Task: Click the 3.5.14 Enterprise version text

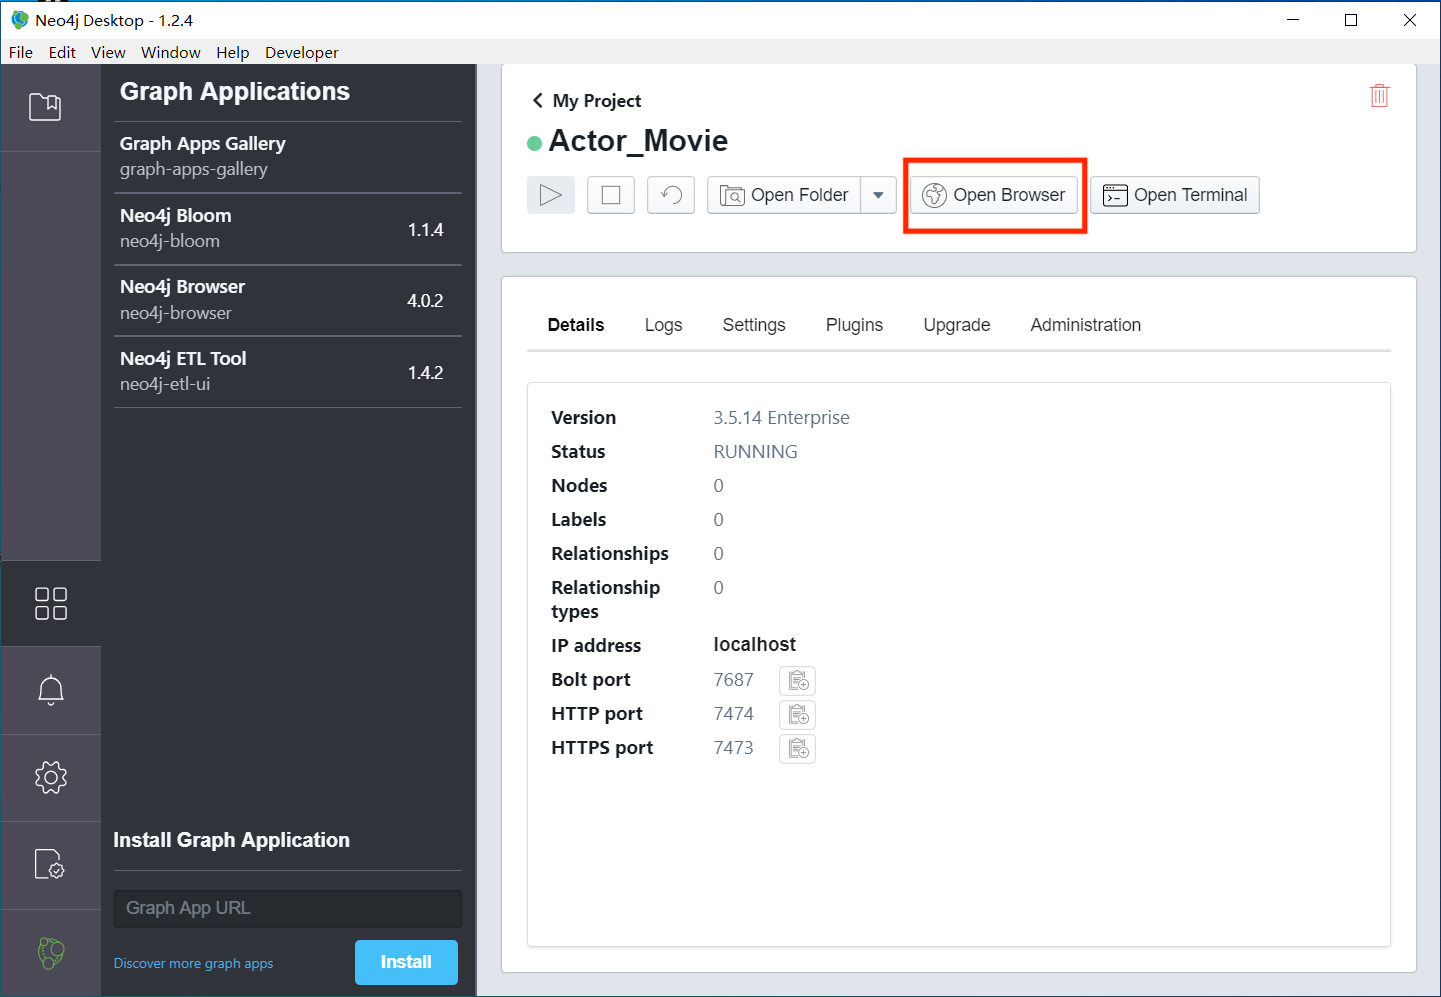Action: click(781, 418)
